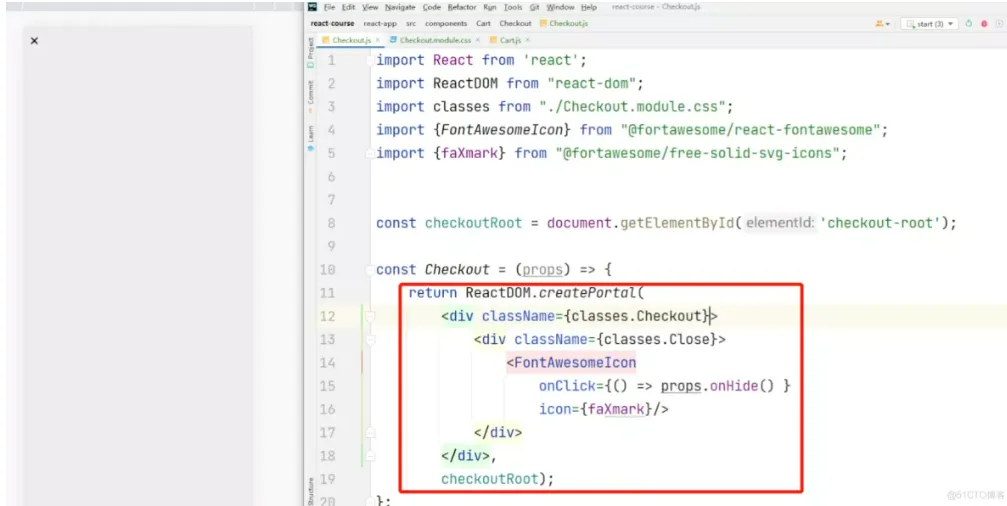1007x506 pixels.
Task: Open the Window menu
Action: coord(560,8)
